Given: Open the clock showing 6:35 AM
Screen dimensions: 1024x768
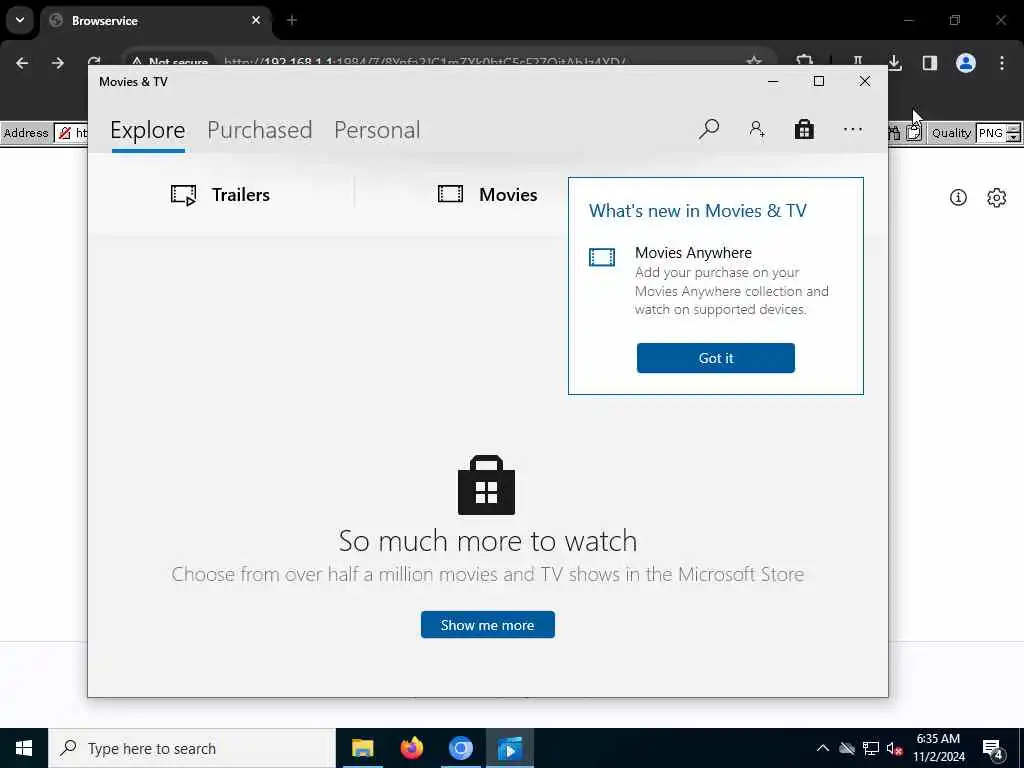Looking at the screenshot, I should coord(938,748).
